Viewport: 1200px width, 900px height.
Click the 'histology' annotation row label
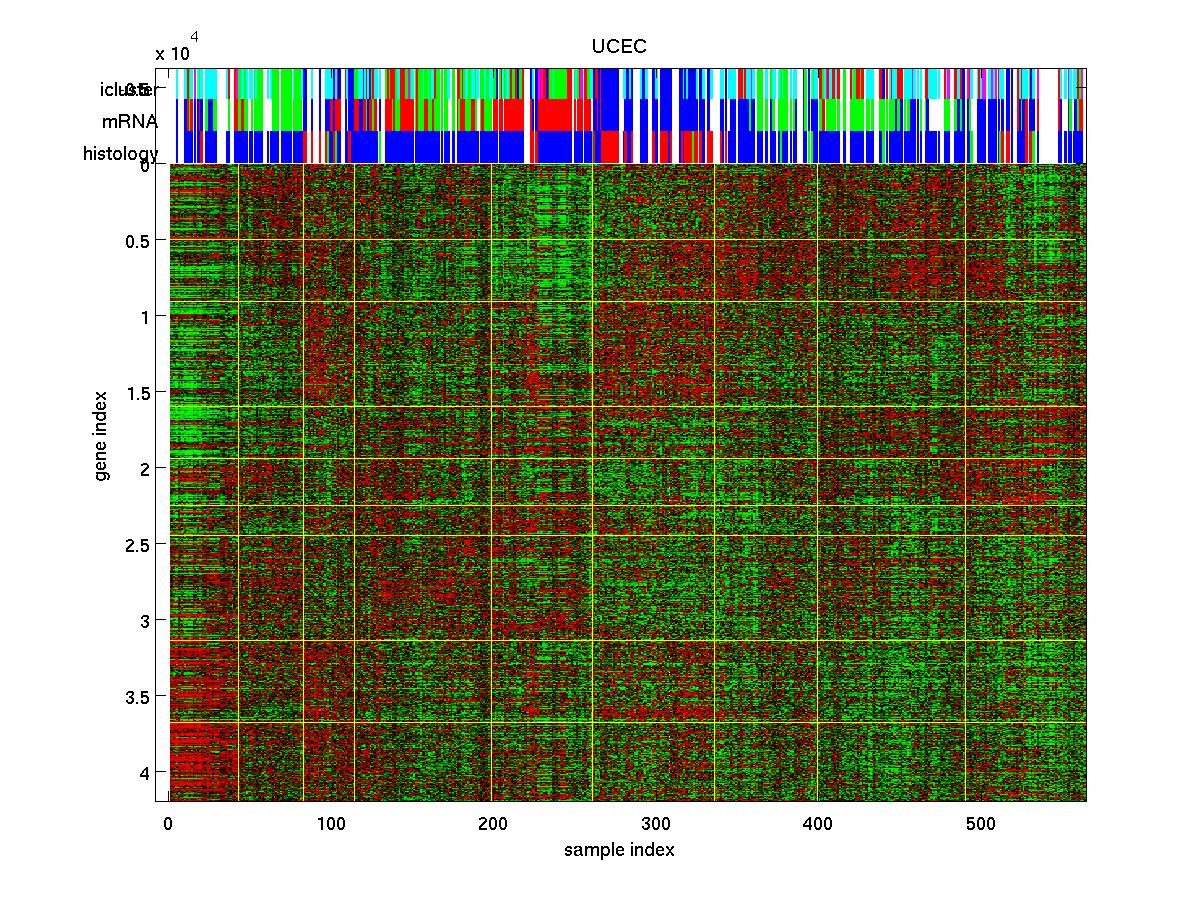coord(120,154)
